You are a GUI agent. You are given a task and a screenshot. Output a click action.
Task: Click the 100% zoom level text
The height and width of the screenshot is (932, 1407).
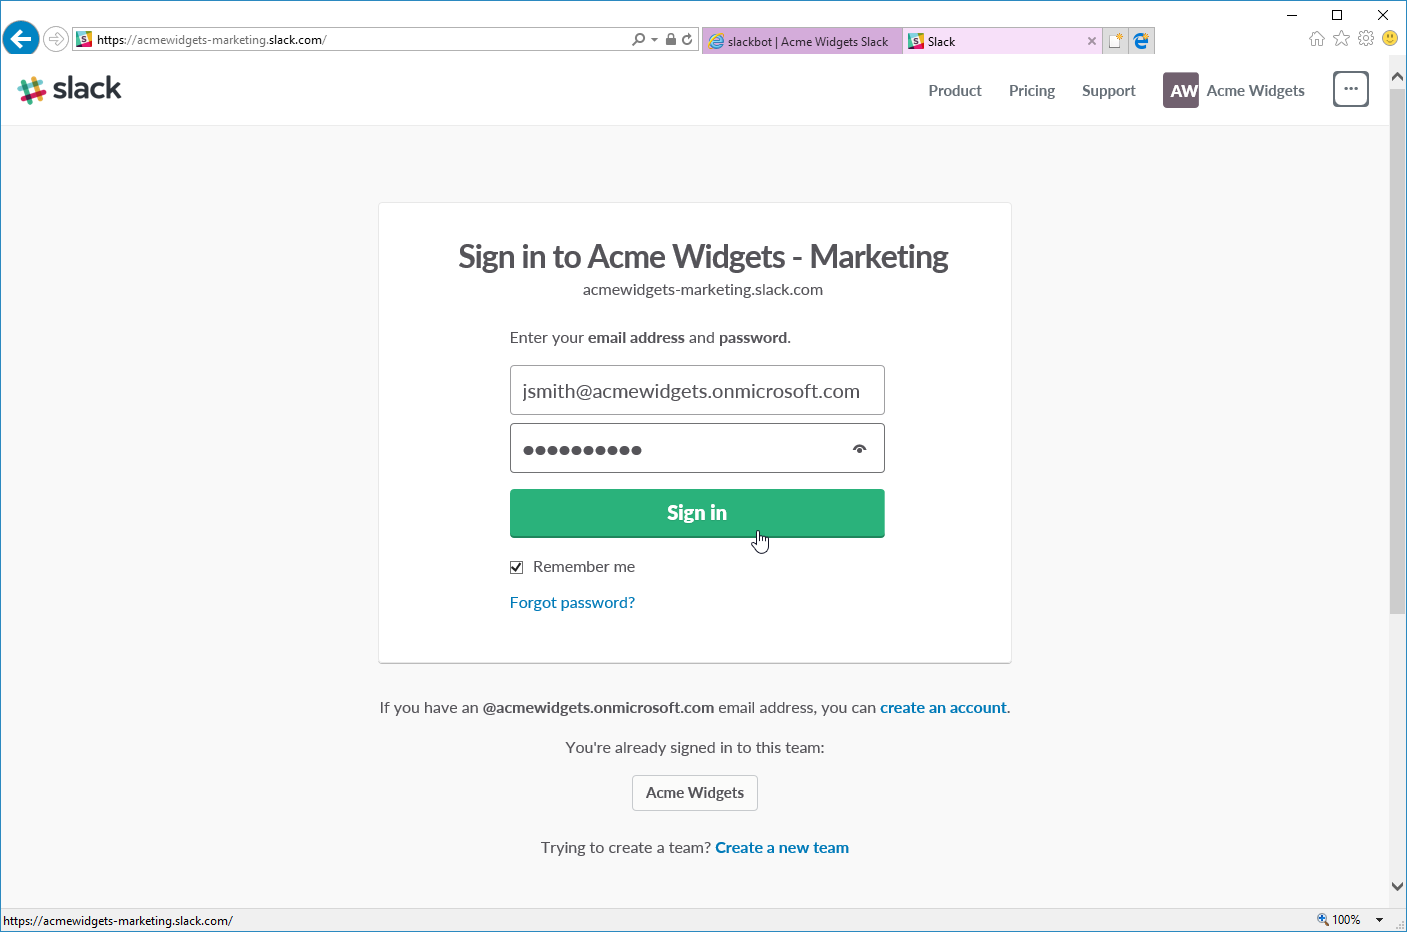(1346, 920)
